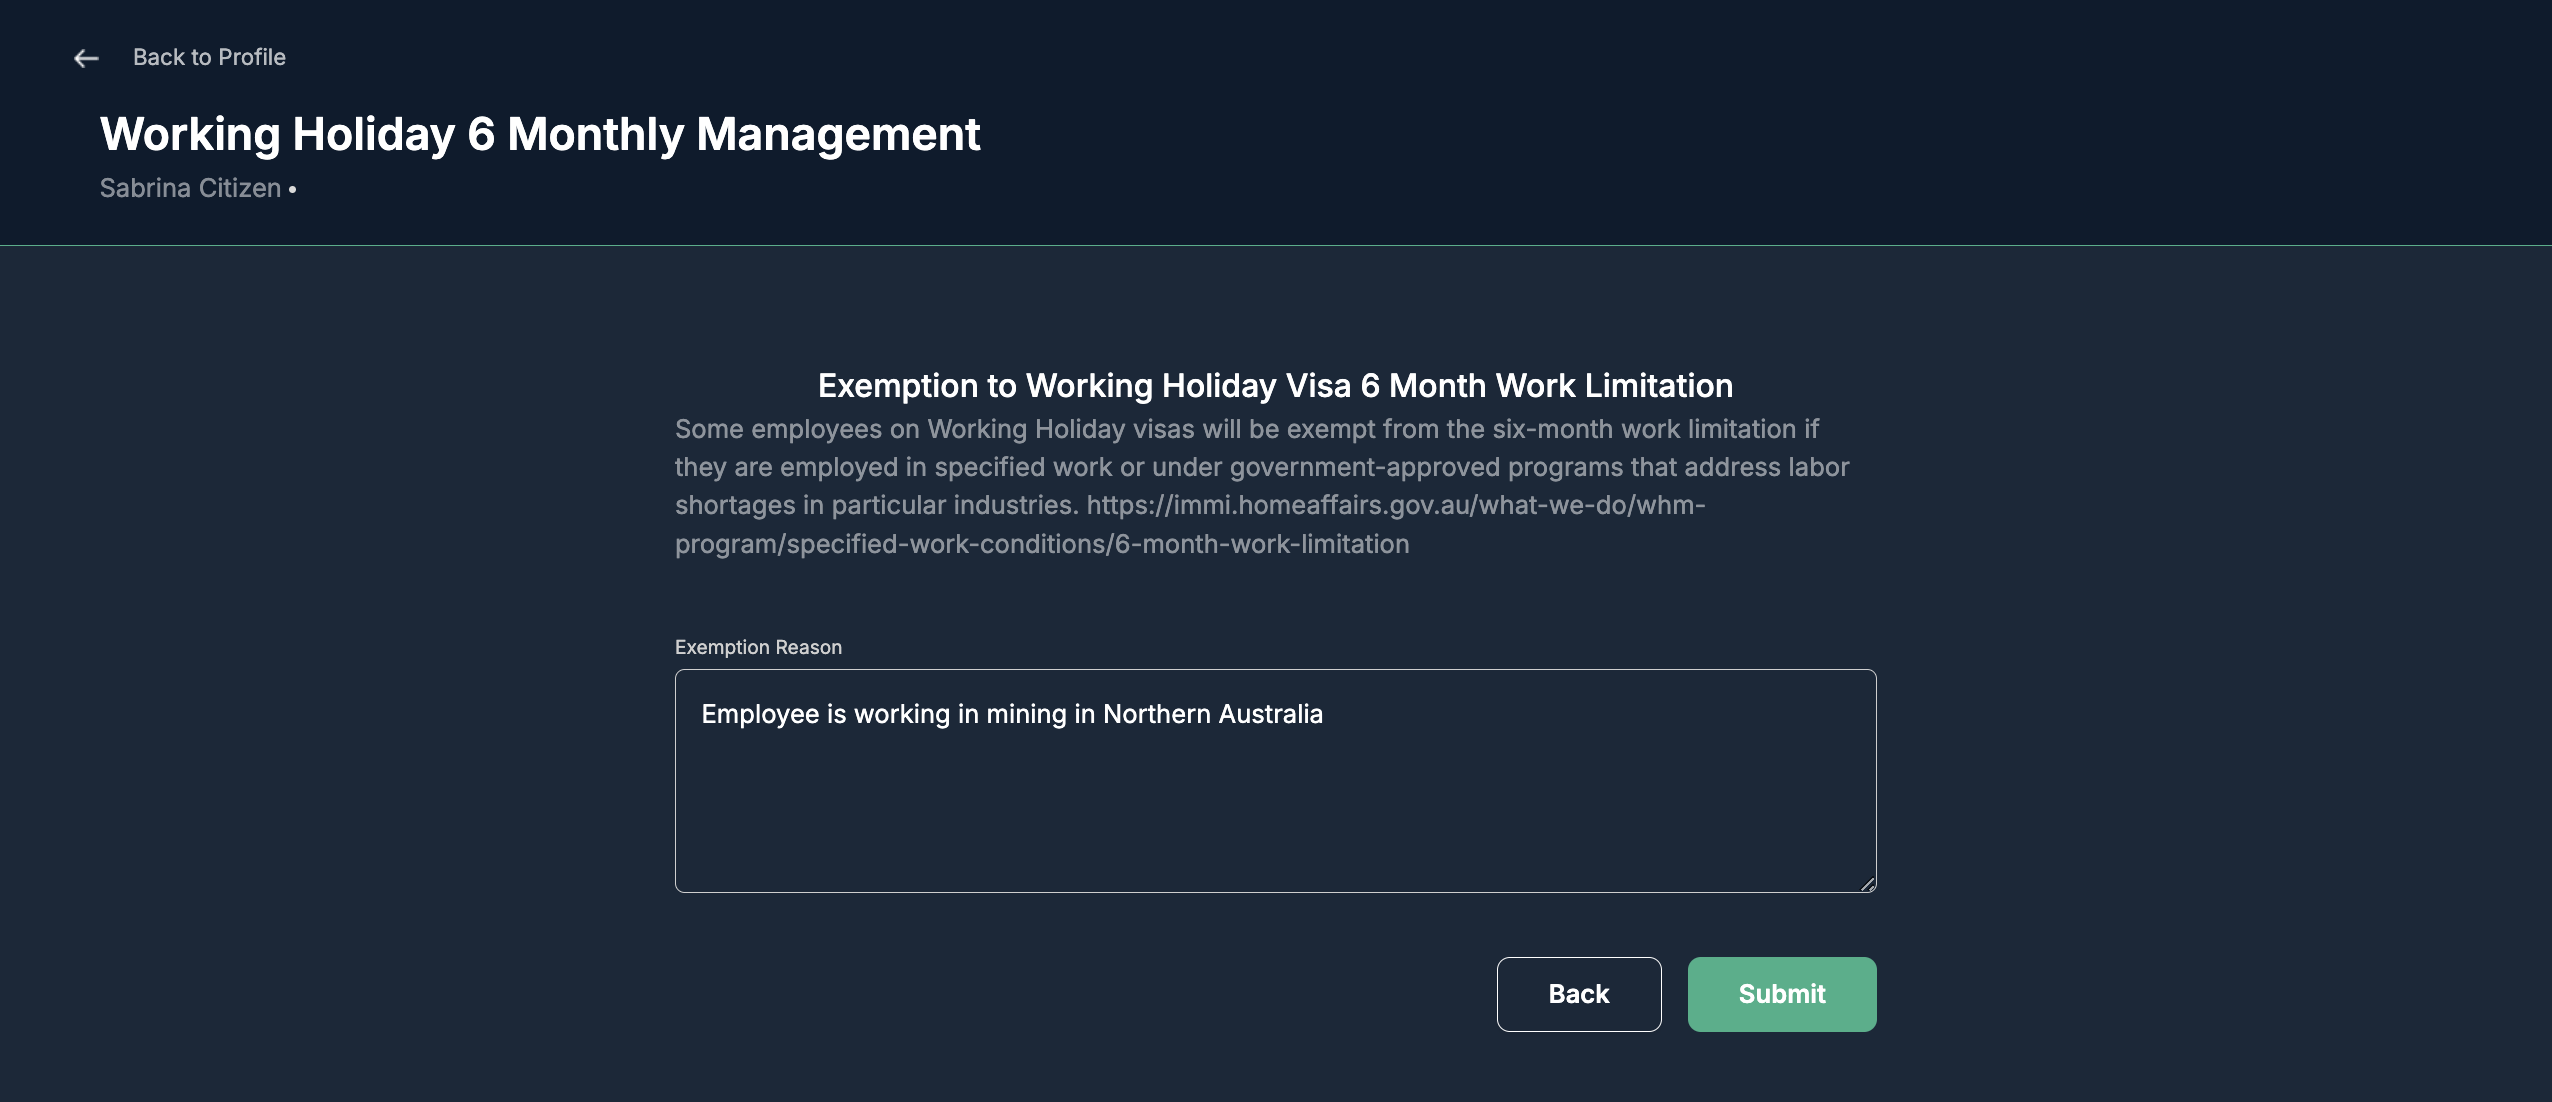Click the Working Holiday 6 Monthly Management title
2552x1102 pixels.
point(540,134)
